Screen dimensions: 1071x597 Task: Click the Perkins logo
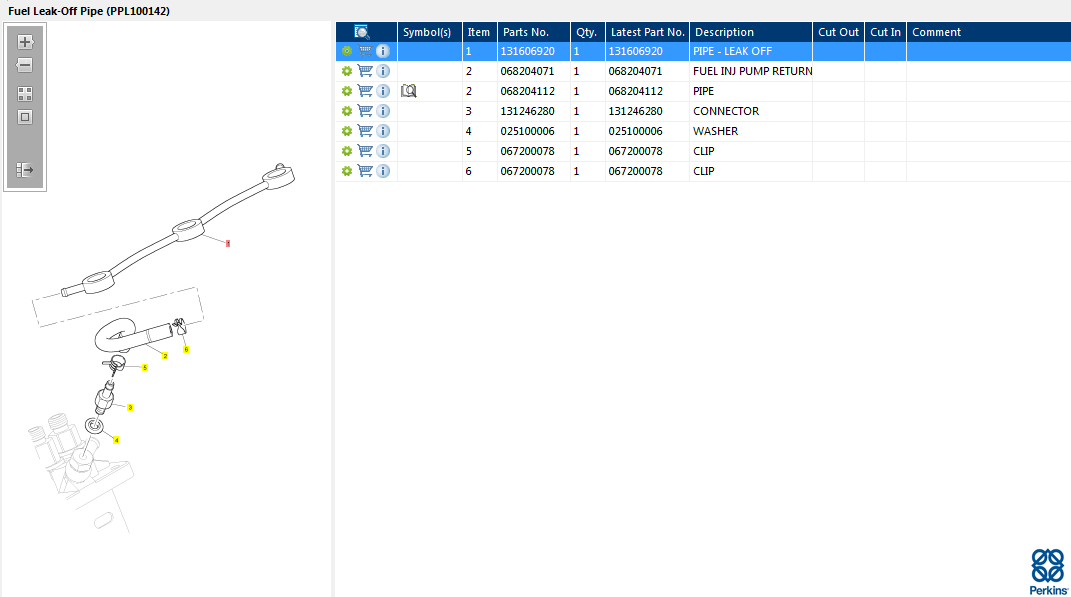pos(1048,572)
